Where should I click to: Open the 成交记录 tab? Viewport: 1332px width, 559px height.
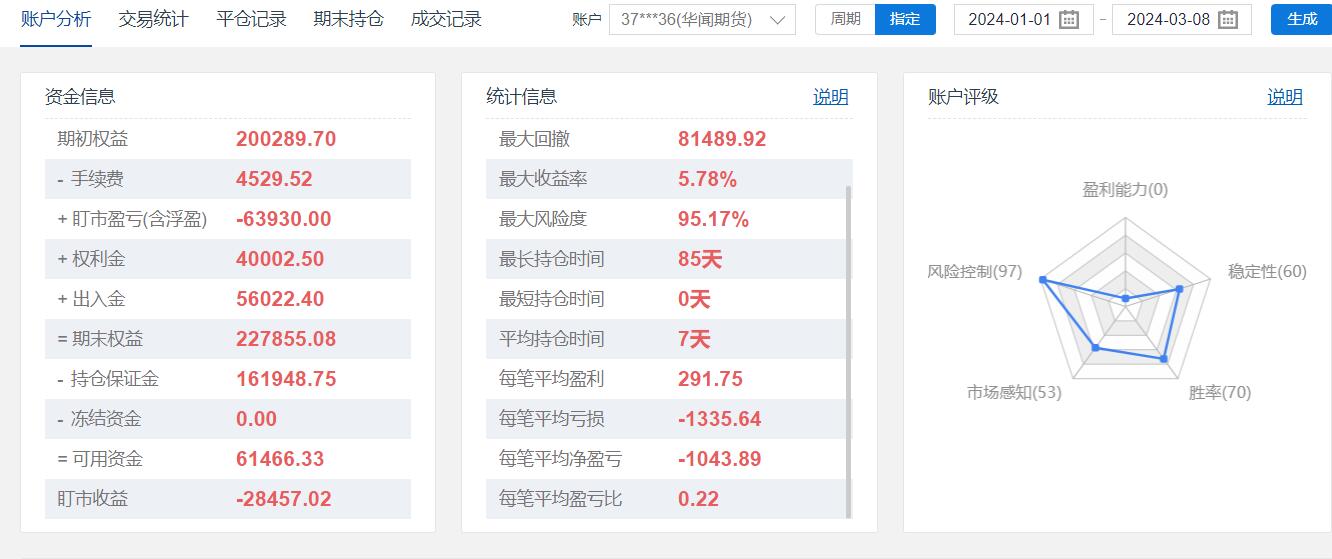click(446, 19)
